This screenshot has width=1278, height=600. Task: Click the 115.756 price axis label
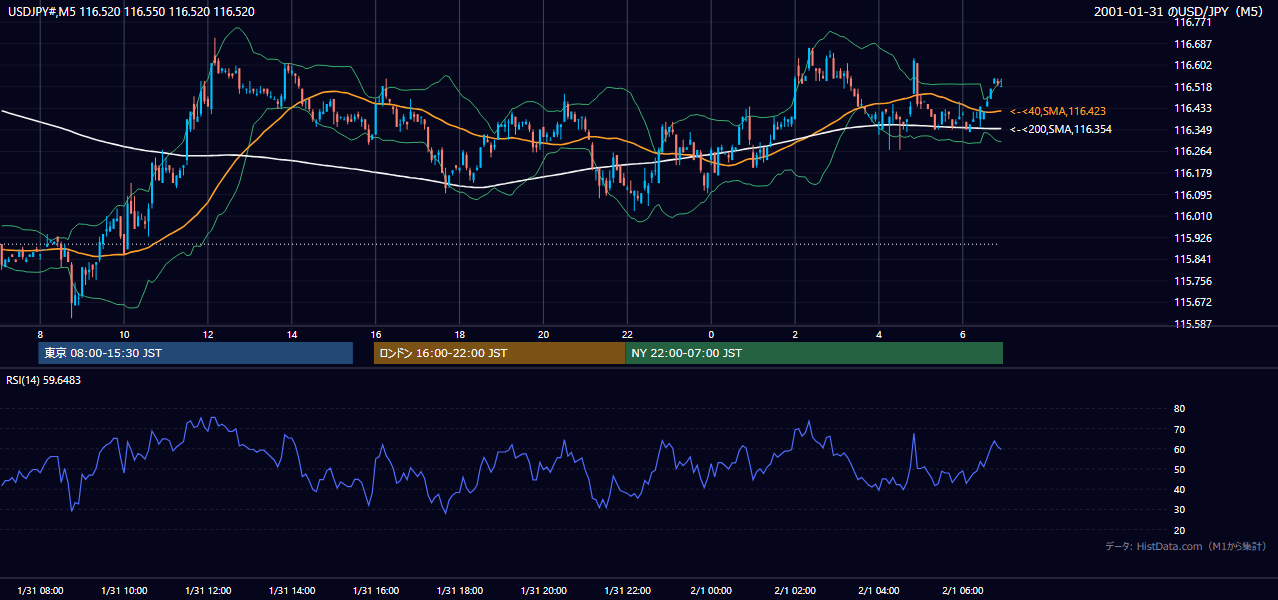point(1192,281)
